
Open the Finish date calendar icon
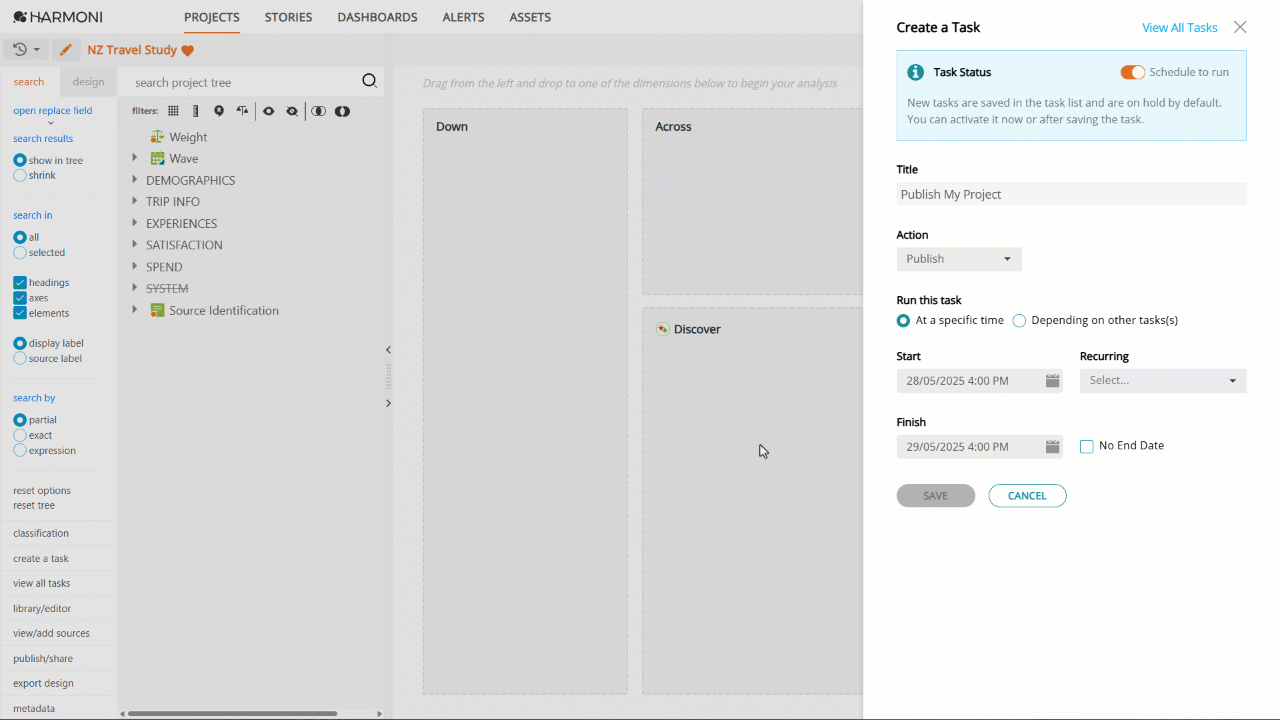tap(1052, 447)
